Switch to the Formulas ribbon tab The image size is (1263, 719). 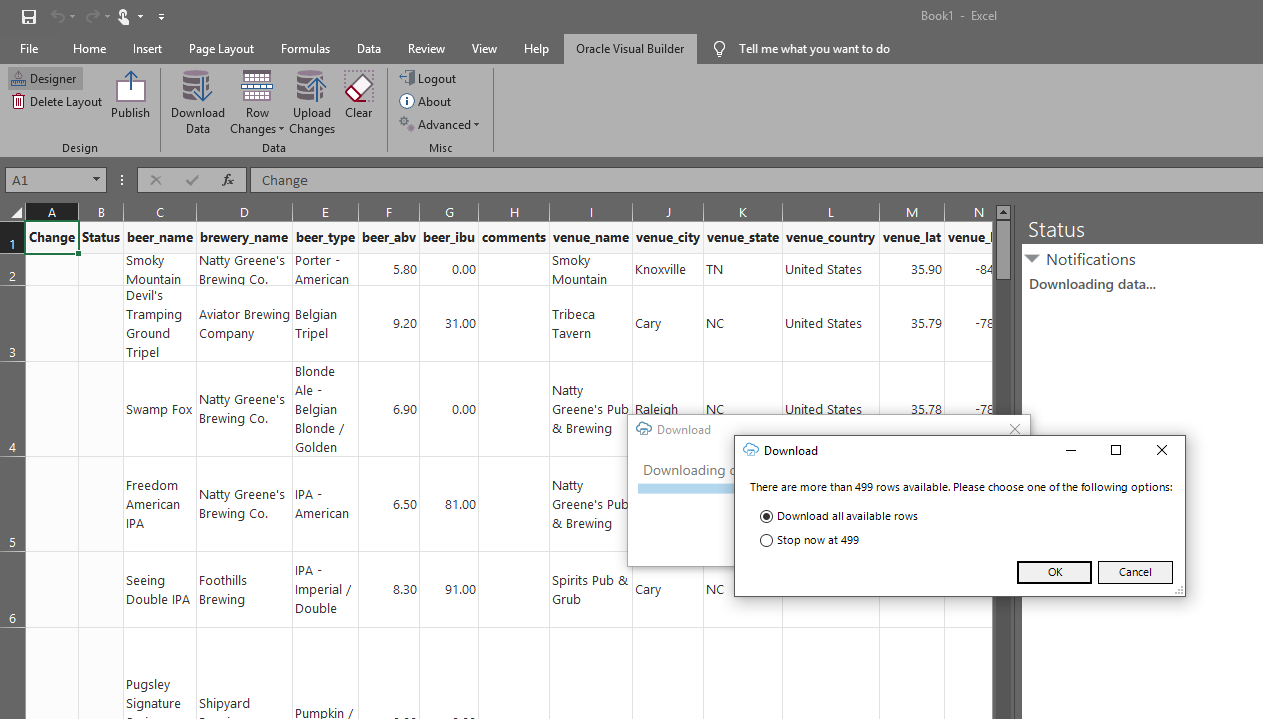pyautogui.click(x=305, y=48)
